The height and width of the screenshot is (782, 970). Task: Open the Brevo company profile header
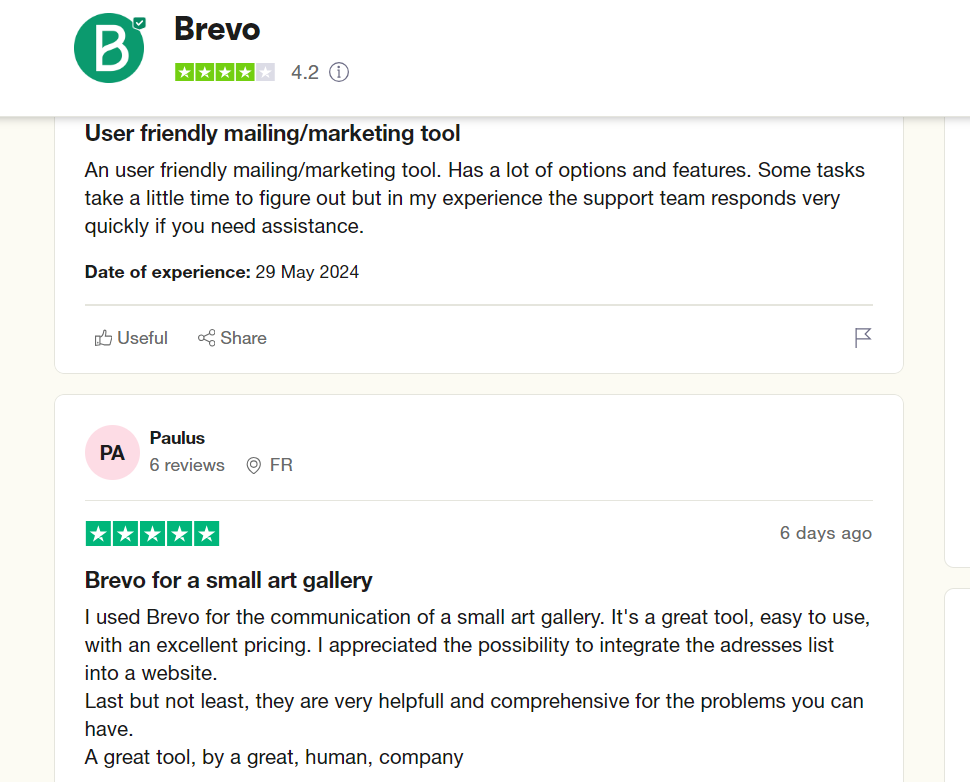pos(216,30)
